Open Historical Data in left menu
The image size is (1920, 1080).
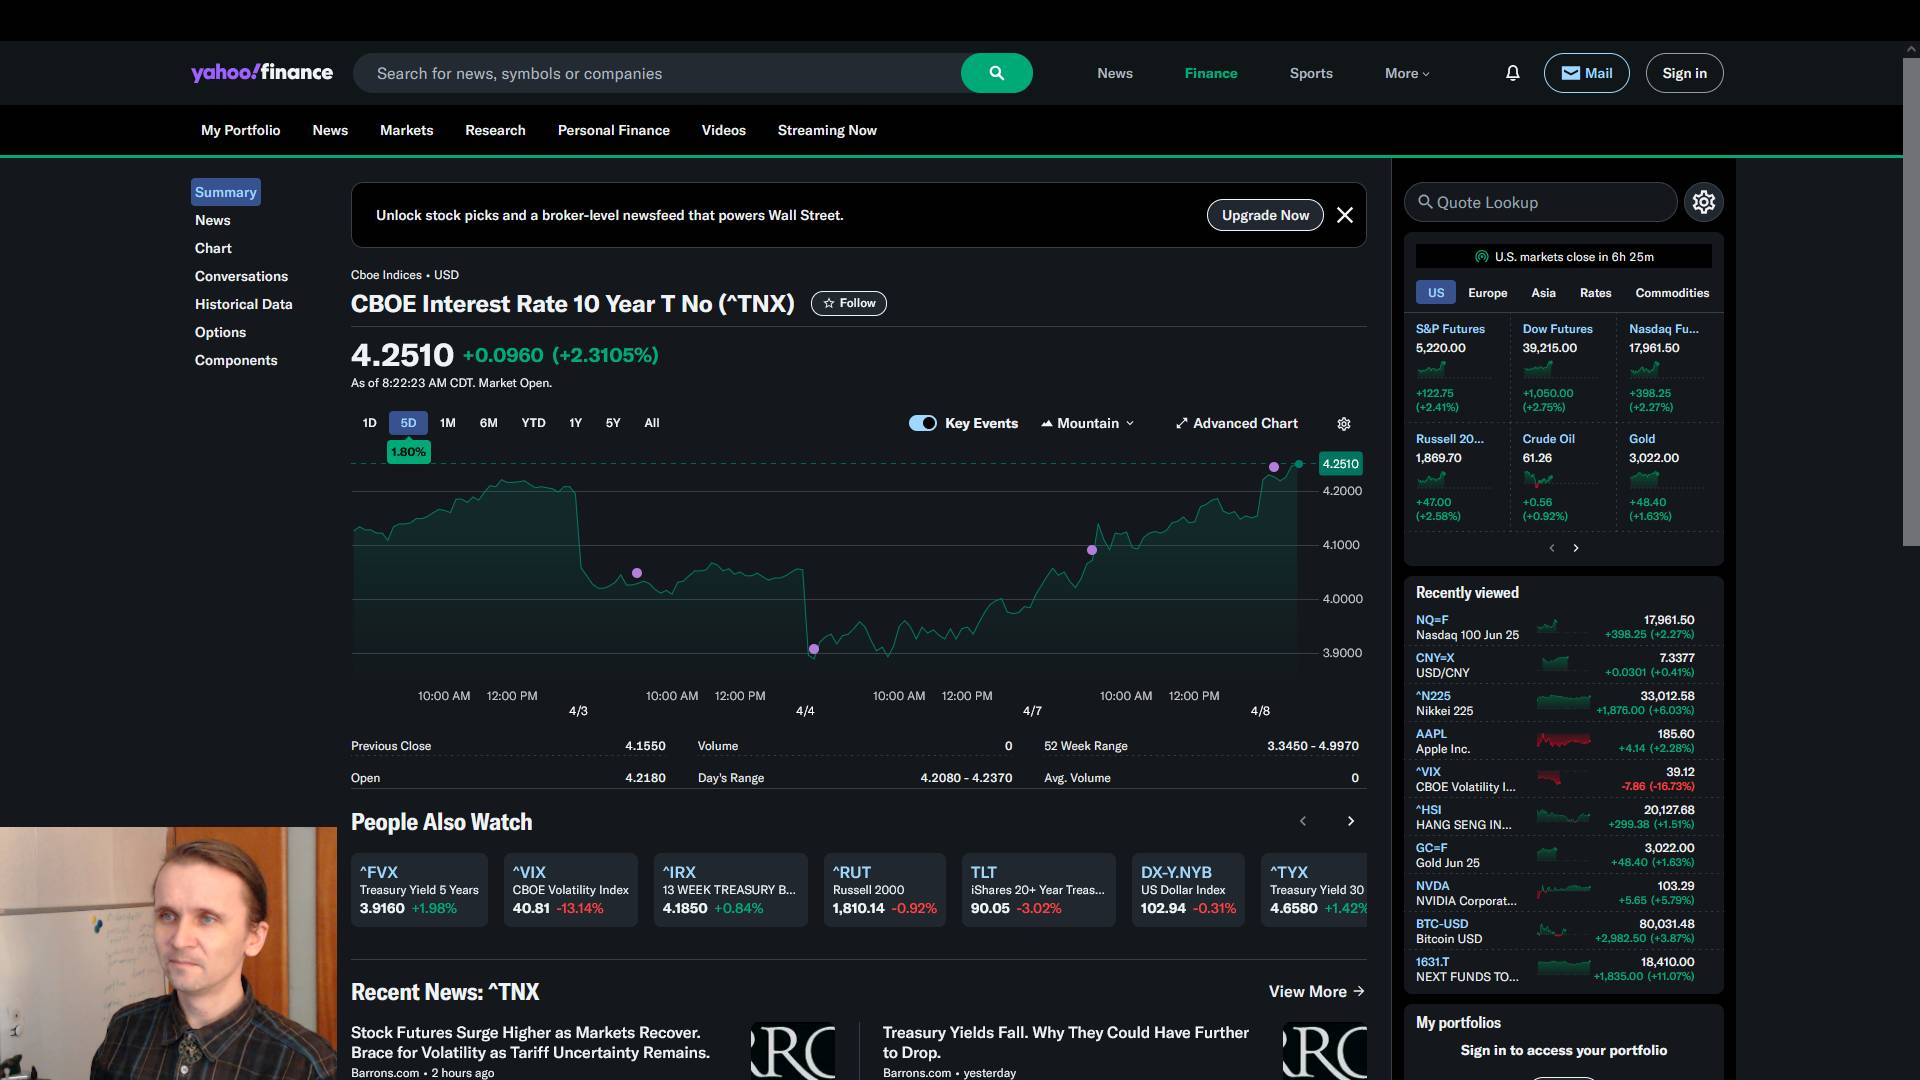[x=243, y=304]
